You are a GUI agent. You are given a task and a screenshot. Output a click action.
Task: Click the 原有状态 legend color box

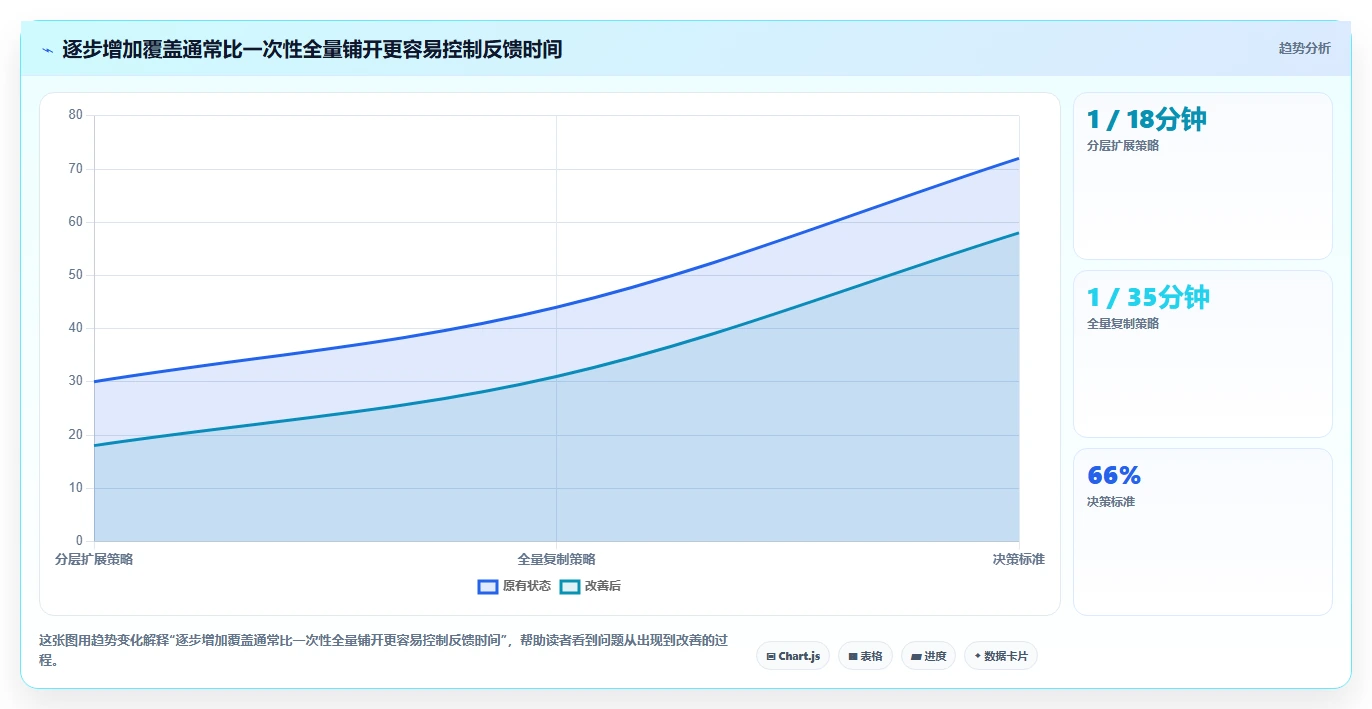(488, 586)
